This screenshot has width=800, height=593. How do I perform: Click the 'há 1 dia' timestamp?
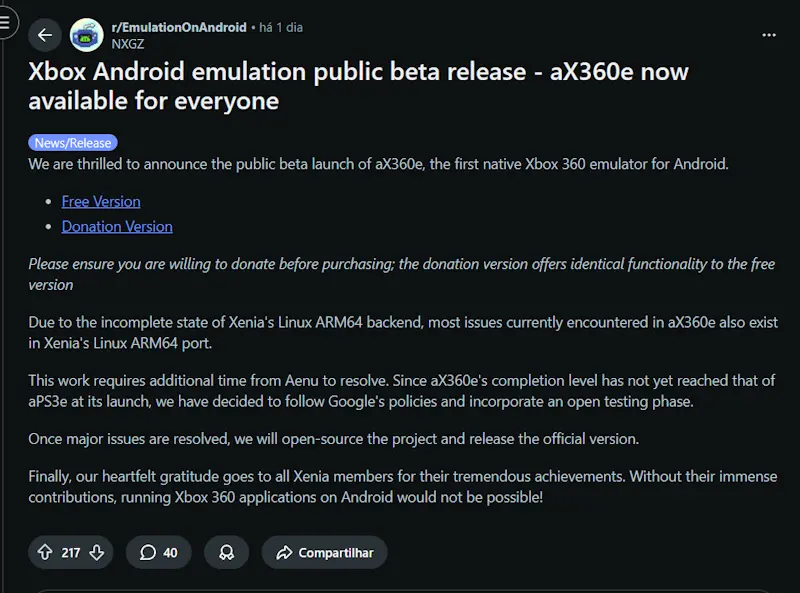tap(280, 27)
